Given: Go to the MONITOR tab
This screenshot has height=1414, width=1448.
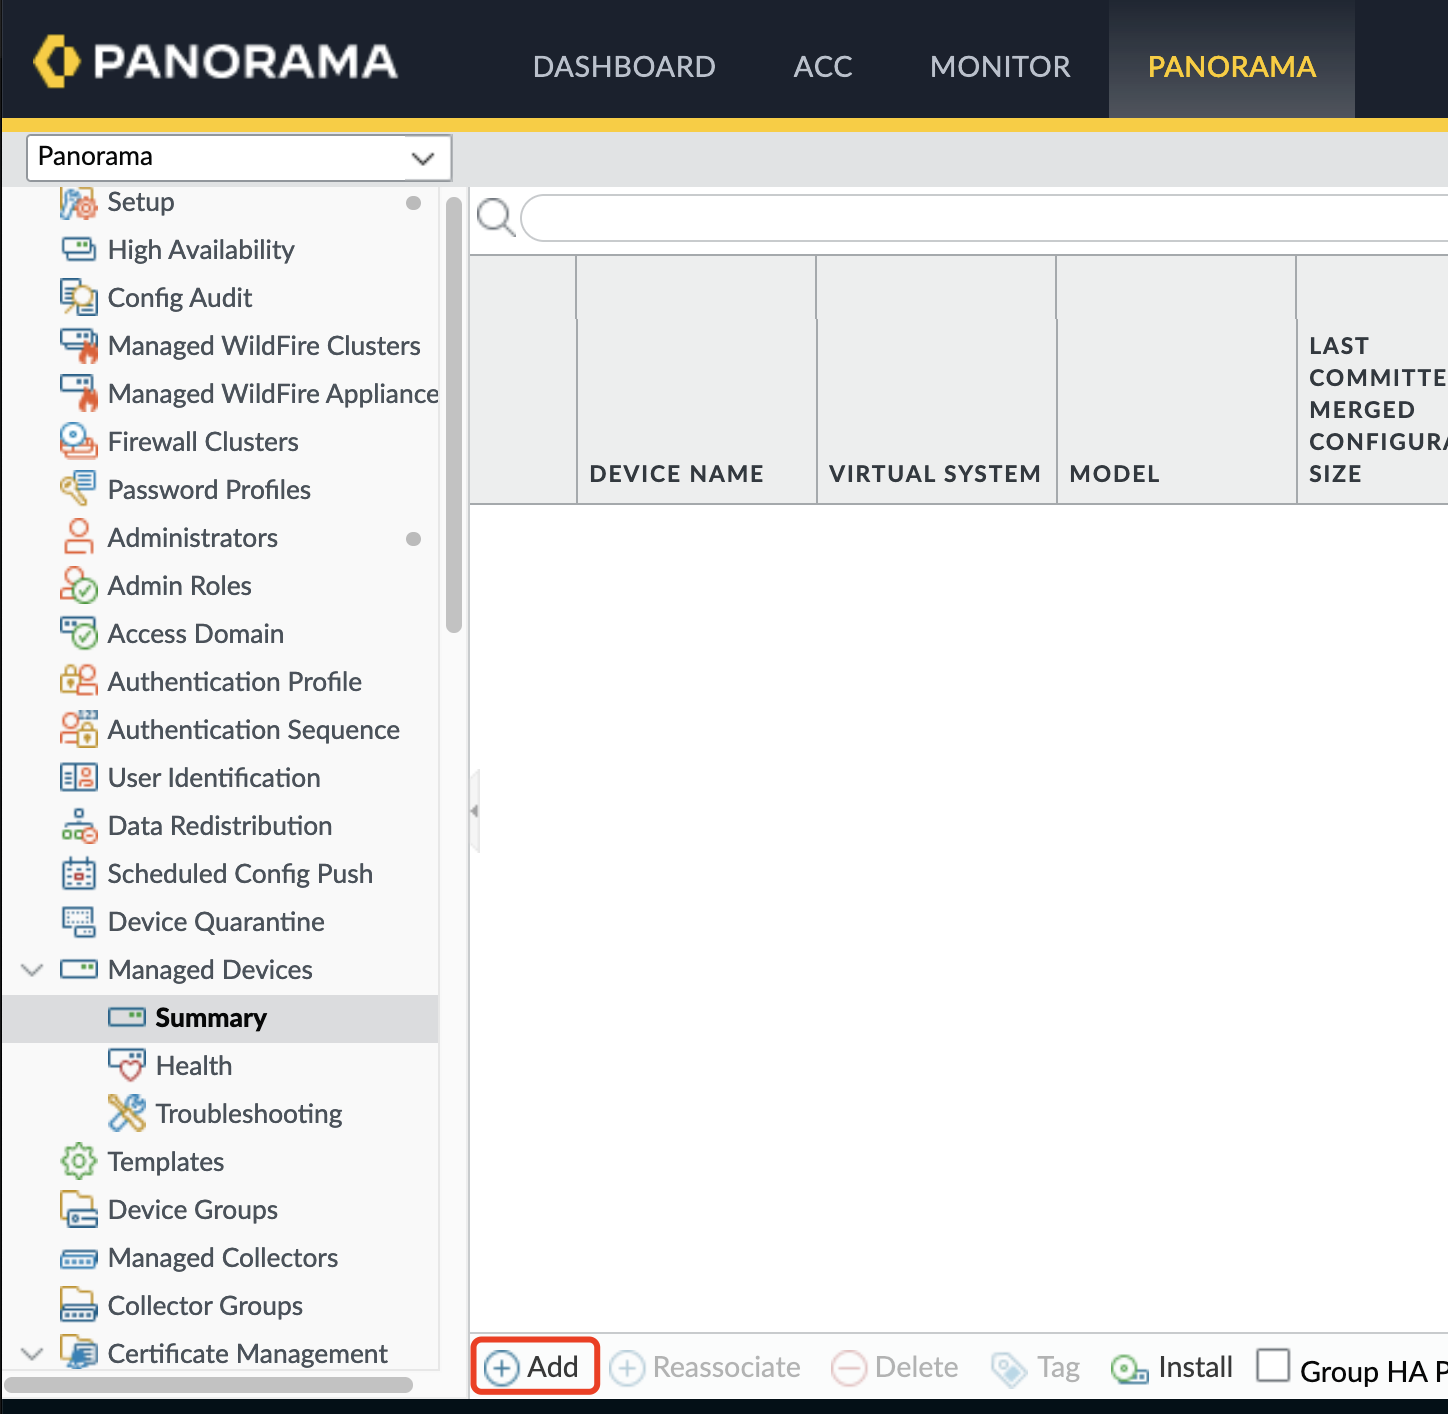Looking at the screenshot, I should 1000,66.
